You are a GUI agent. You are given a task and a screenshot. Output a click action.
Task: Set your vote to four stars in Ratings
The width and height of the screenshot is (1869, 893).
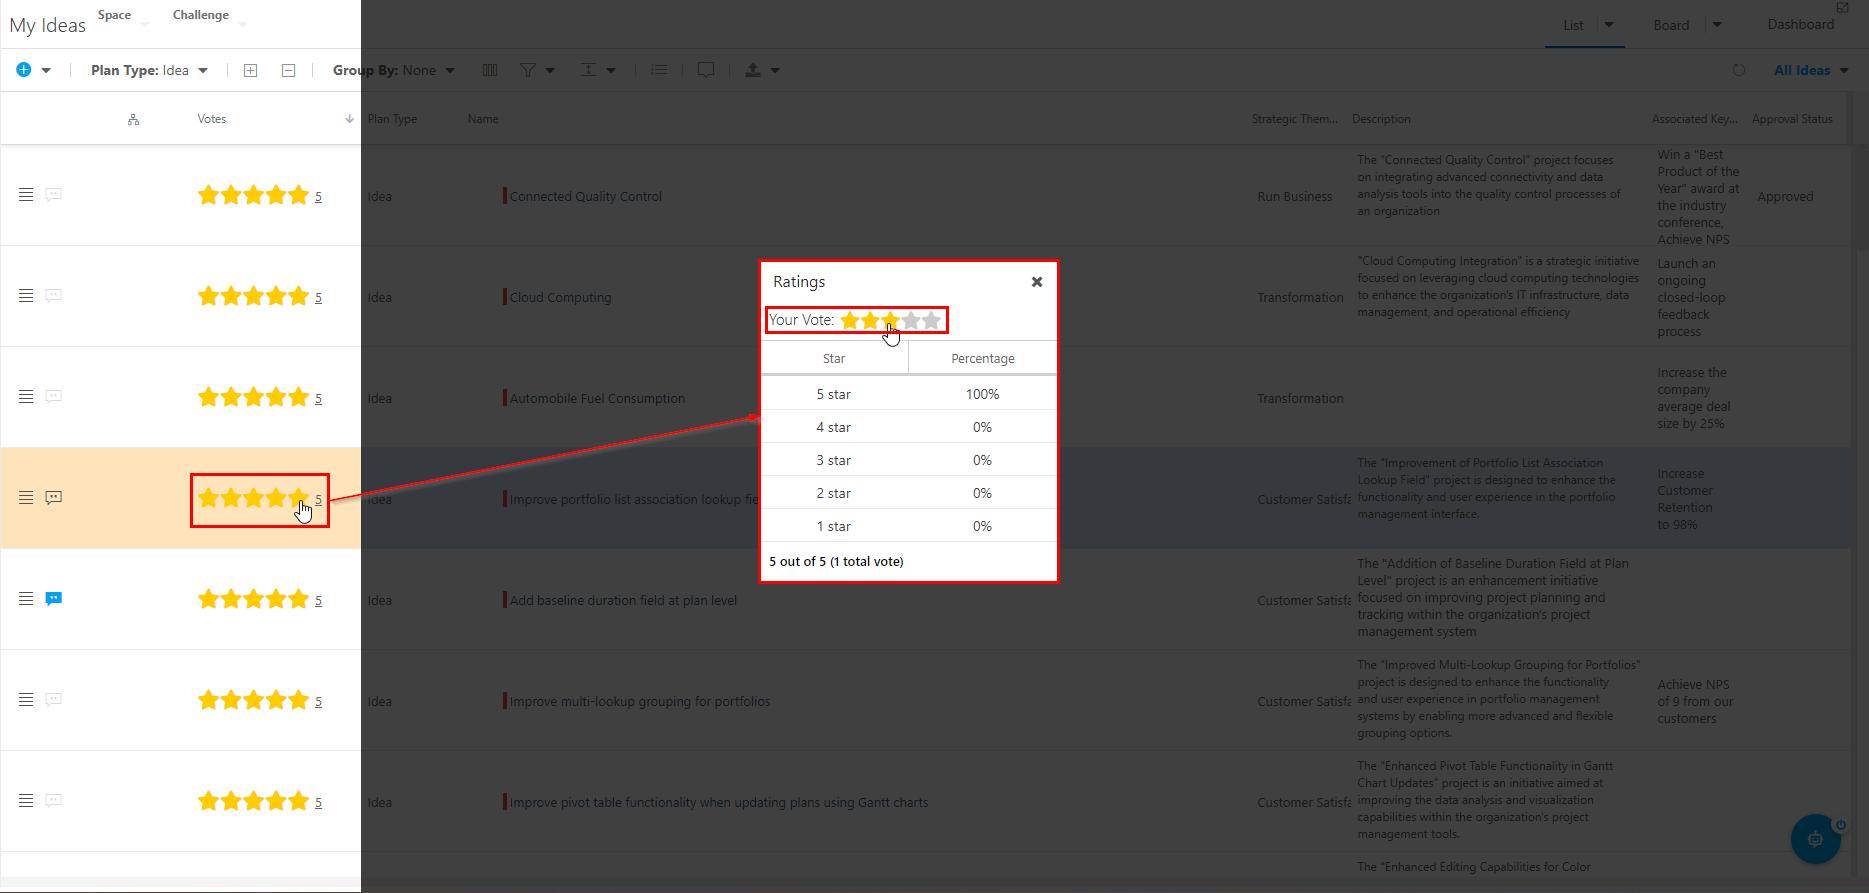911,320
